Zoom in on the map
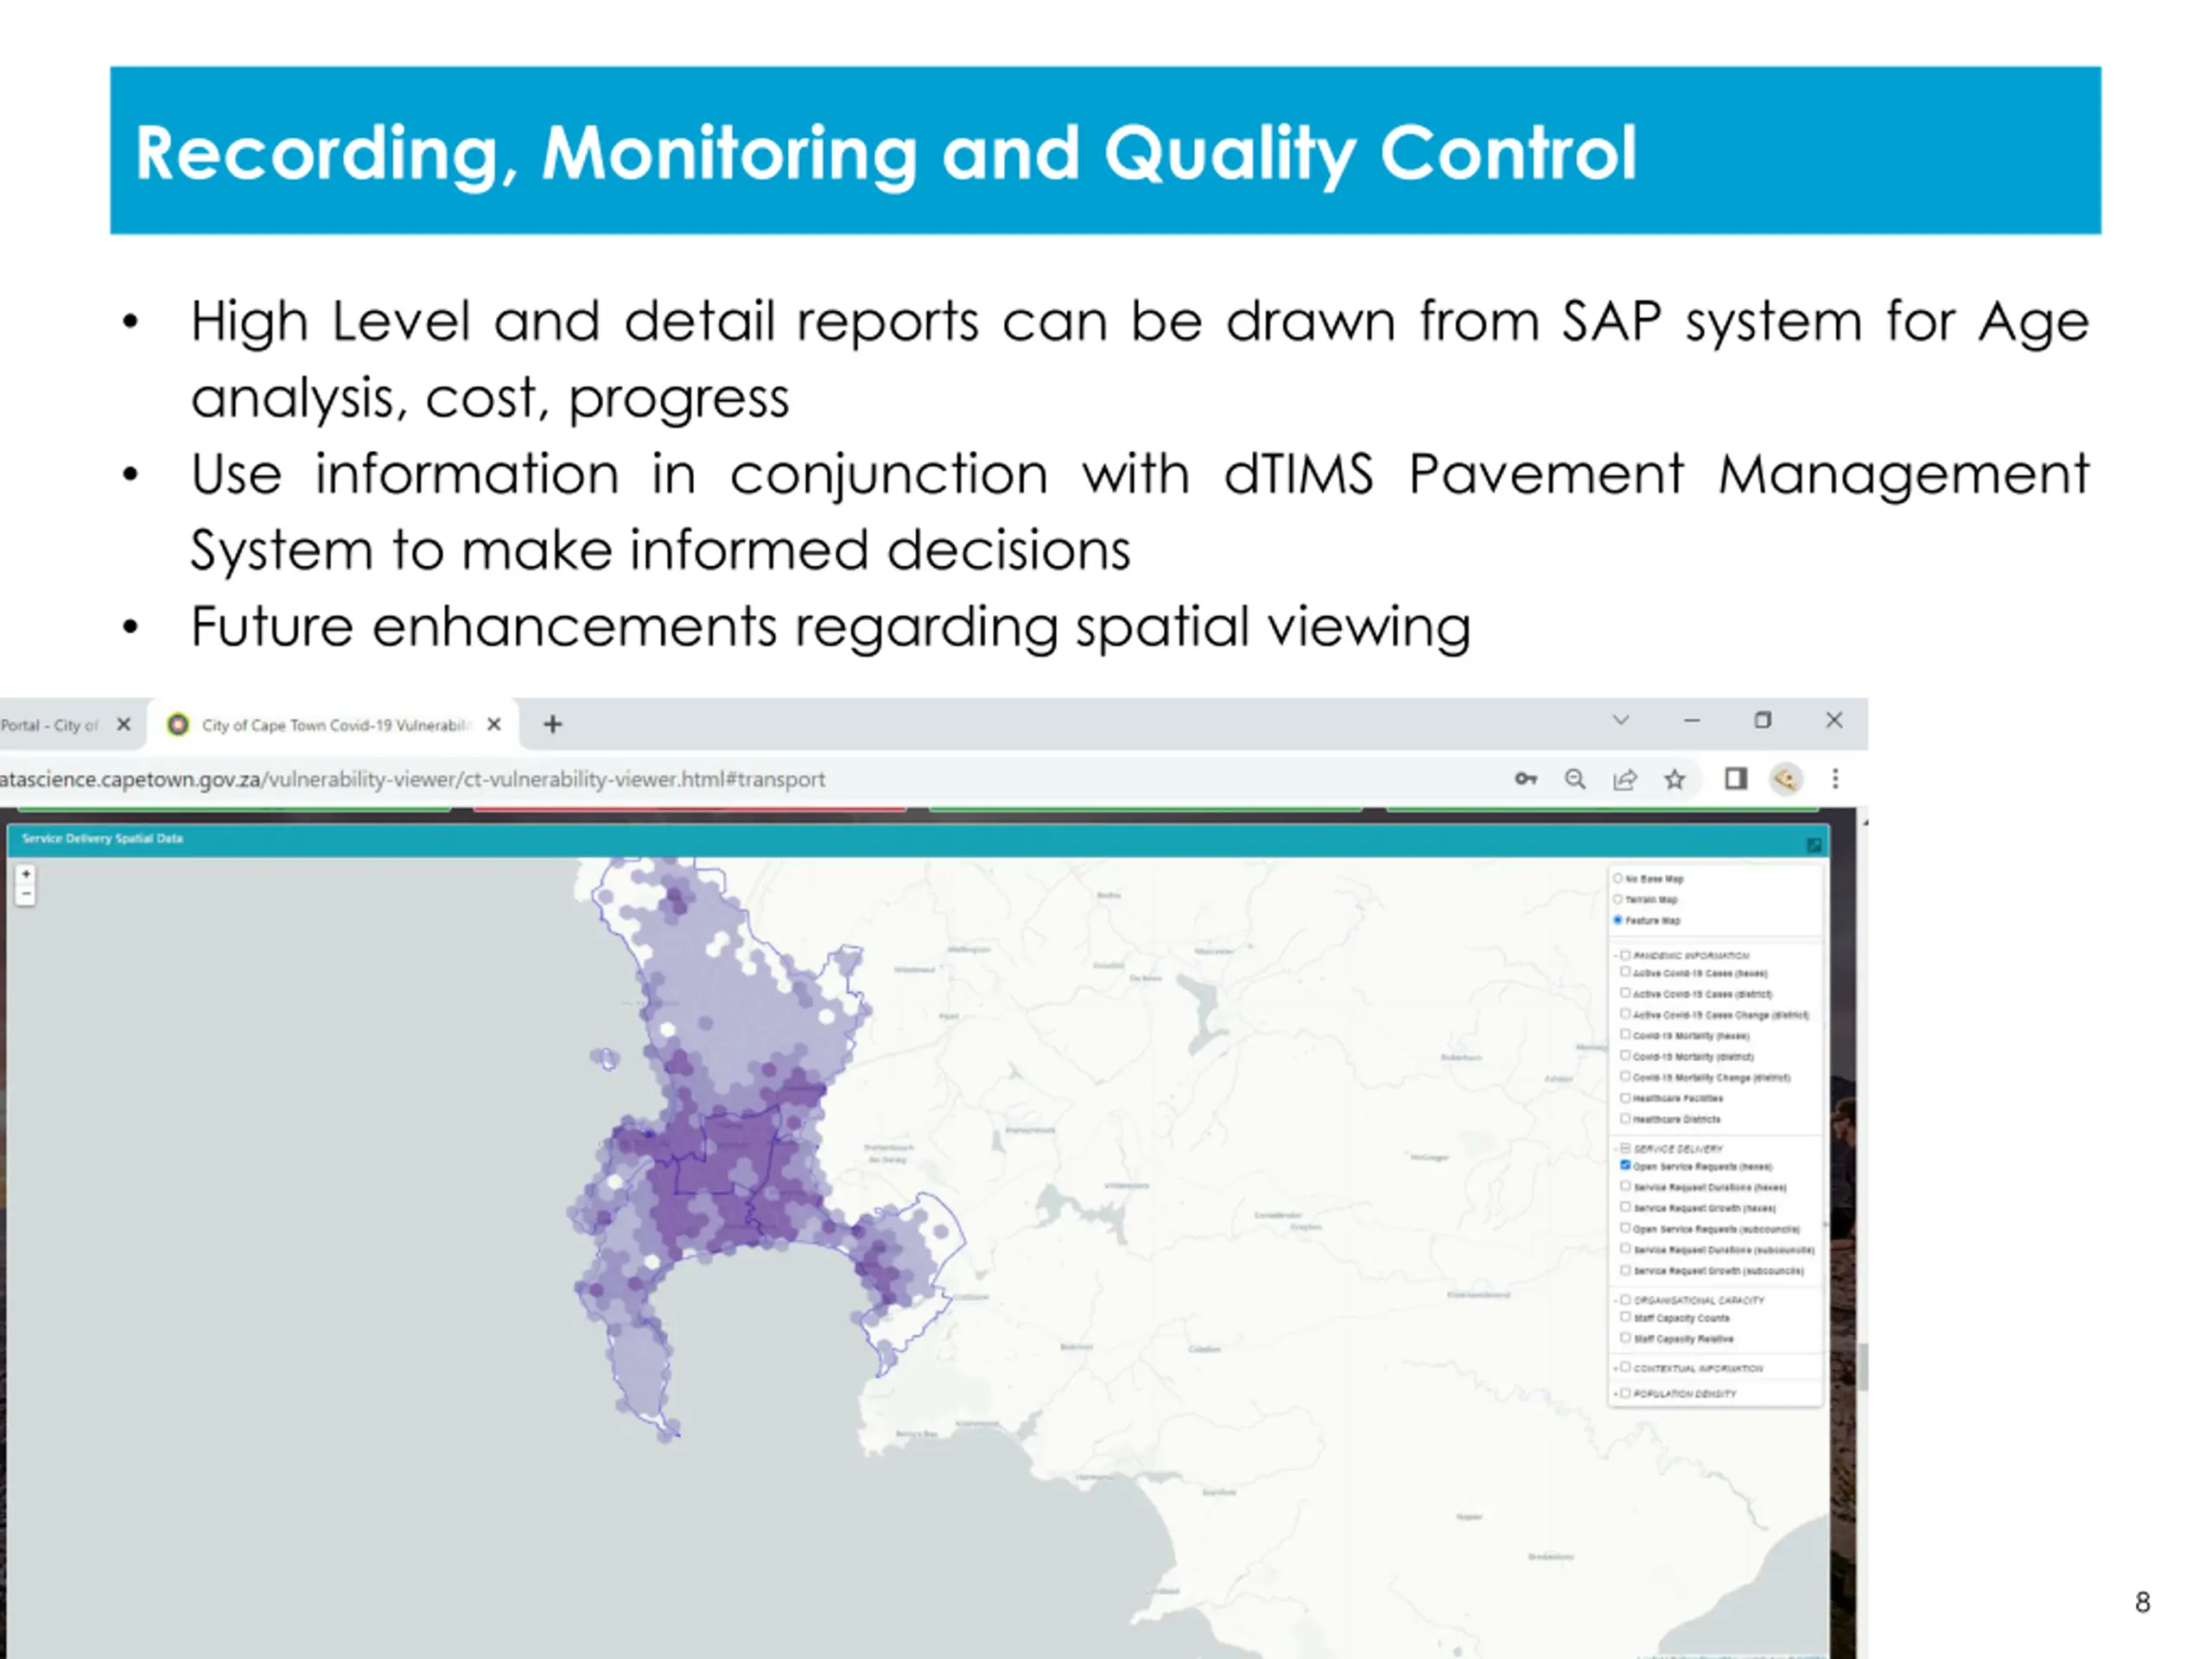Viewport: 2212px width, 1659px height. click(26, 874)
